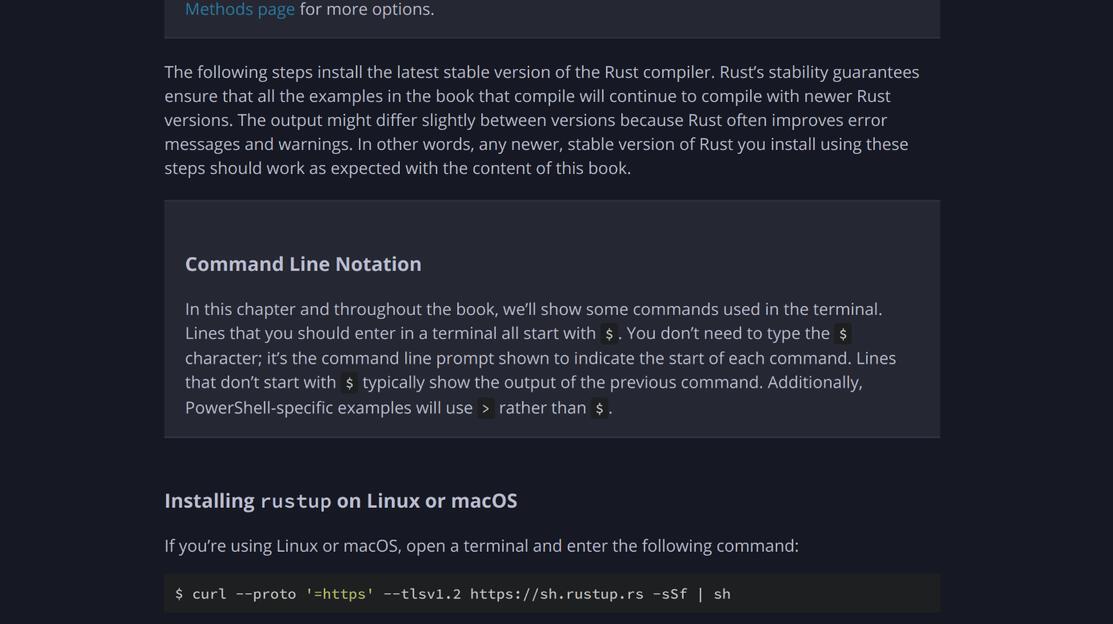1113x624 pixels.
Task: Click the -sSf flag in the curl command
Action: tap(669, 594)
